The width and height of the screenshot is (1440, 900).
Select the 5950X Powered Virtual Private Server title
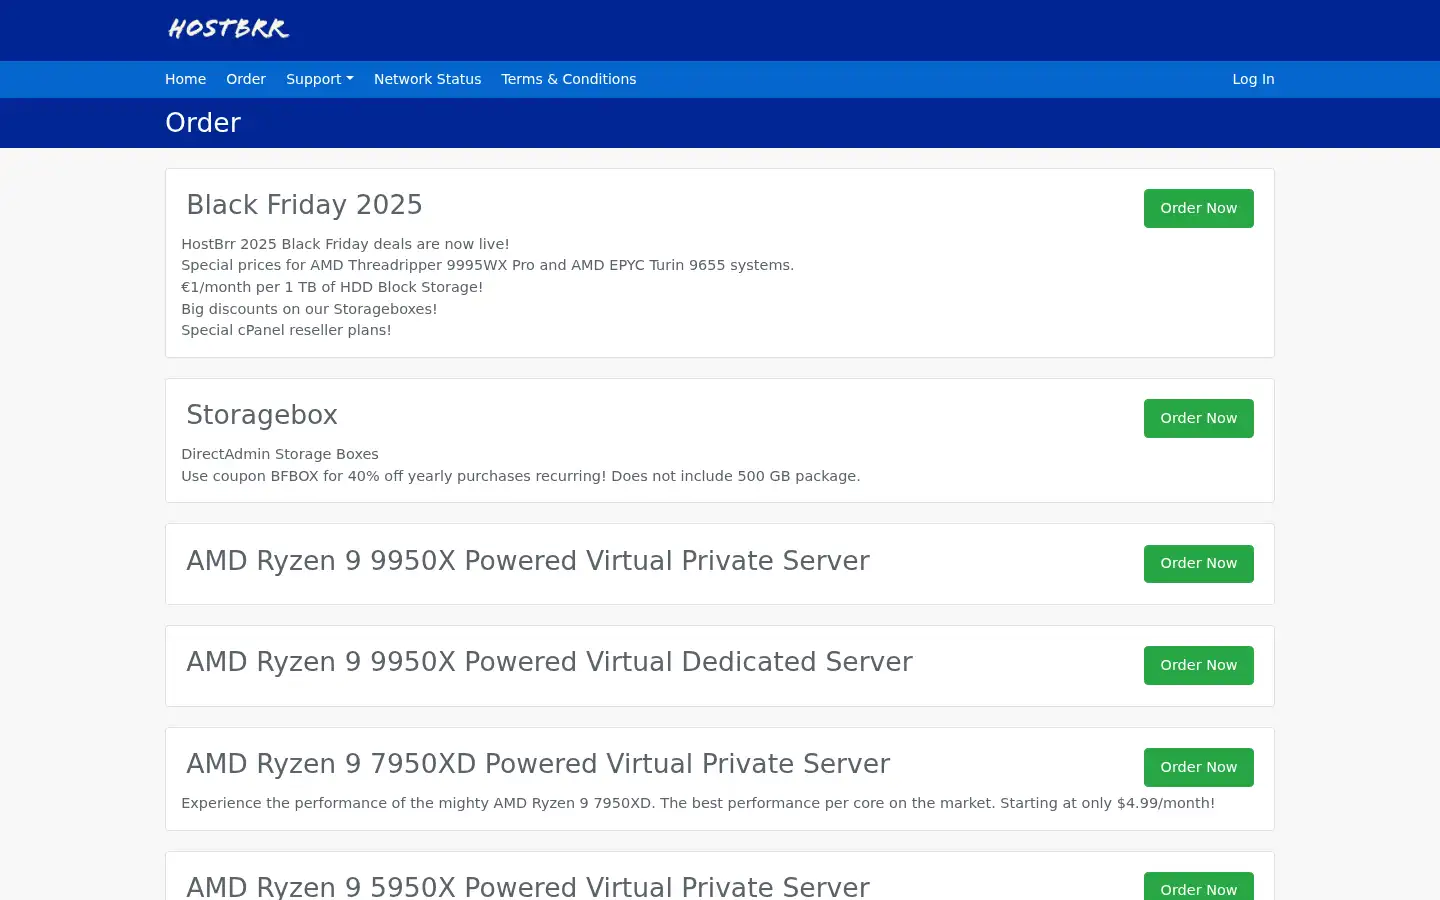coord(528,886)
